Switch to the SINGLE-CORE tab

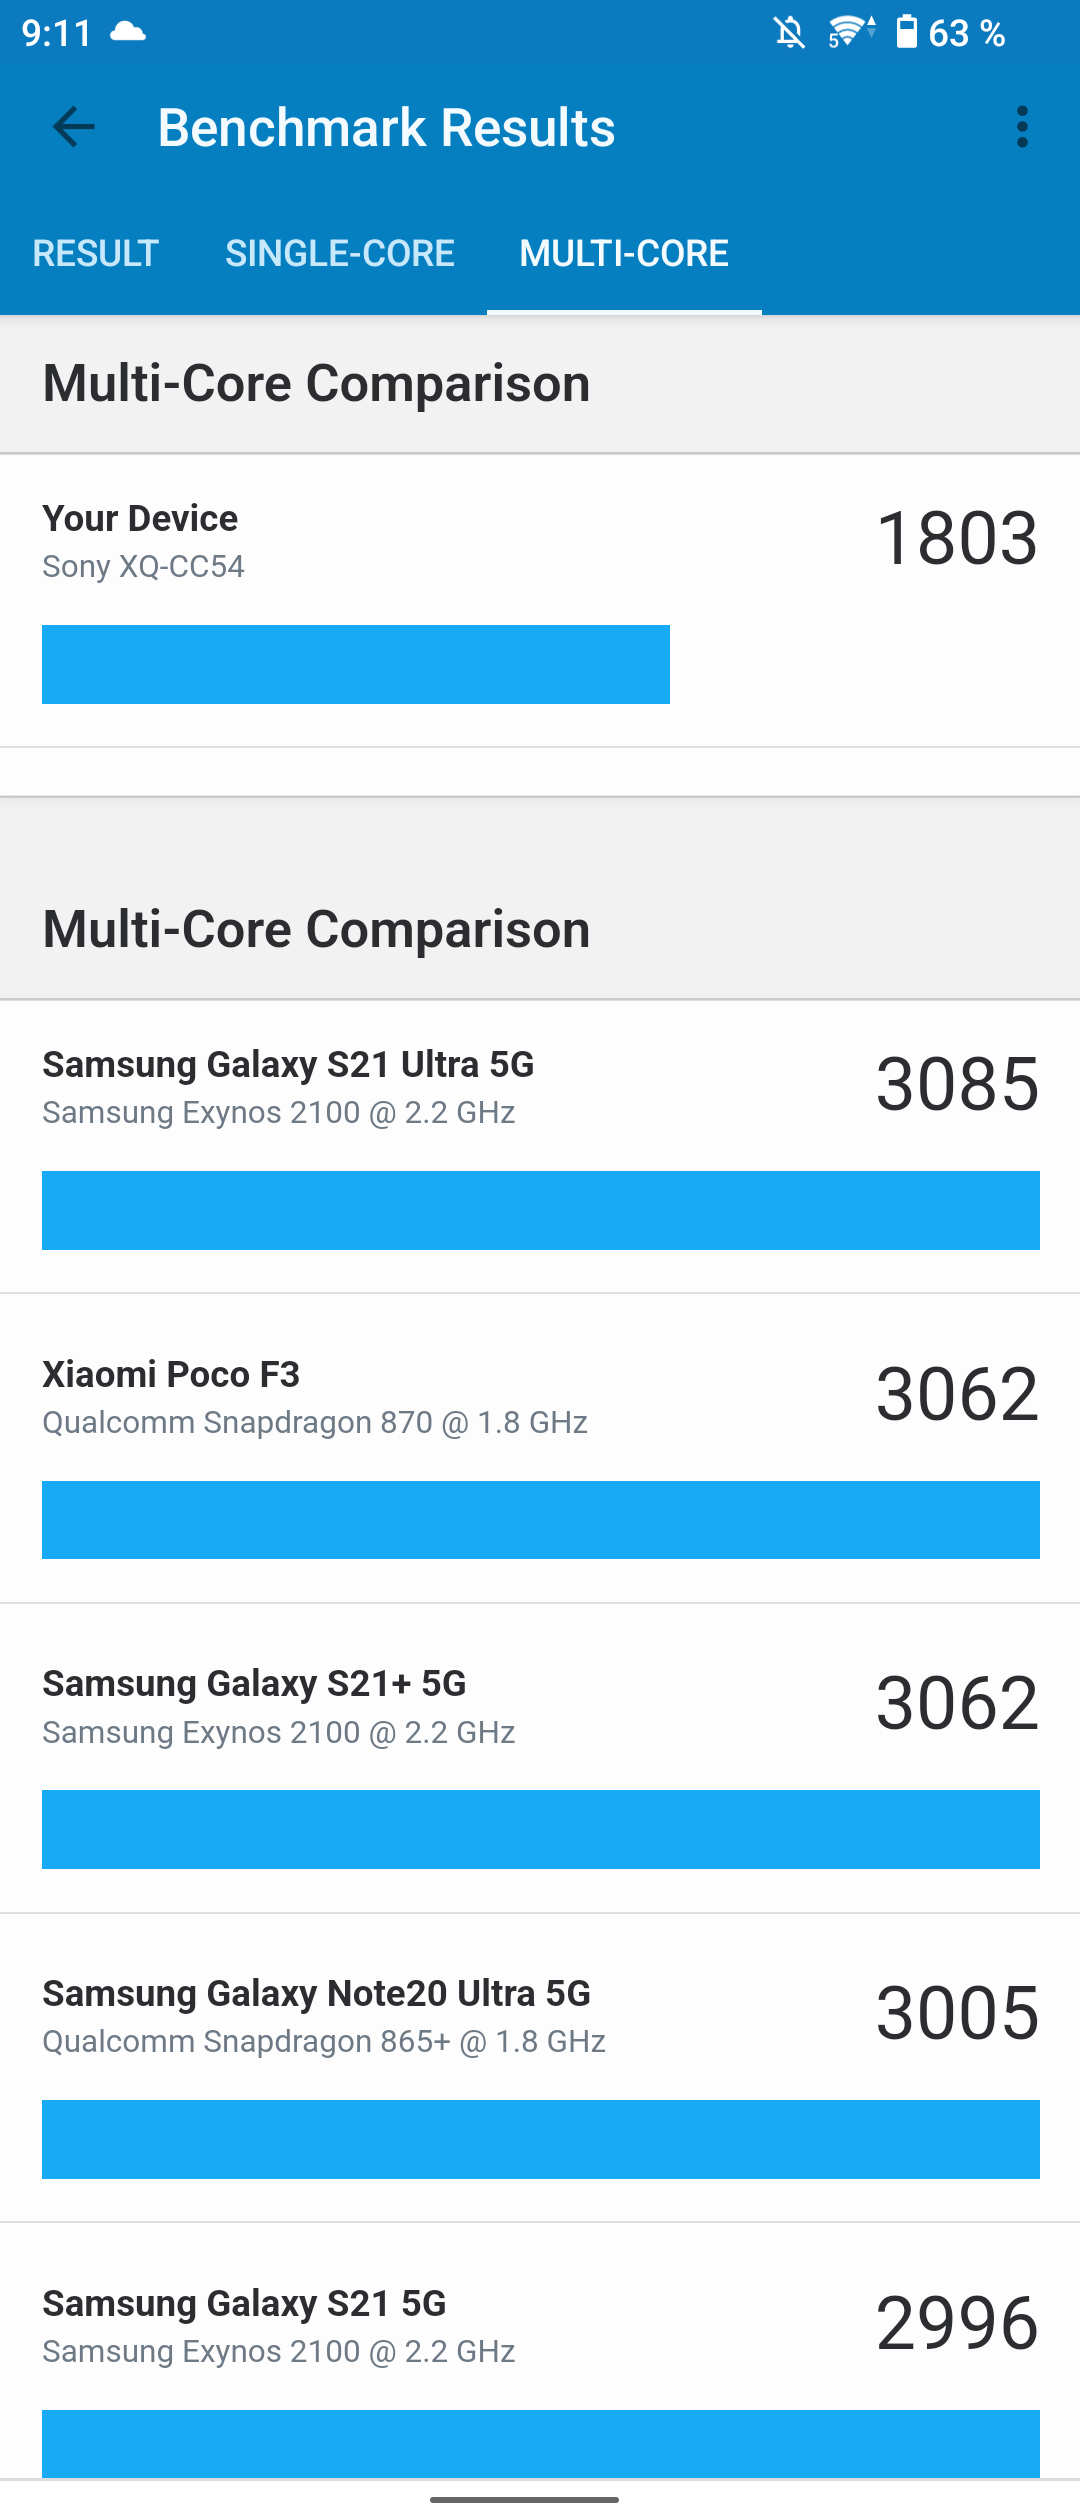click(x=340, y=253)
